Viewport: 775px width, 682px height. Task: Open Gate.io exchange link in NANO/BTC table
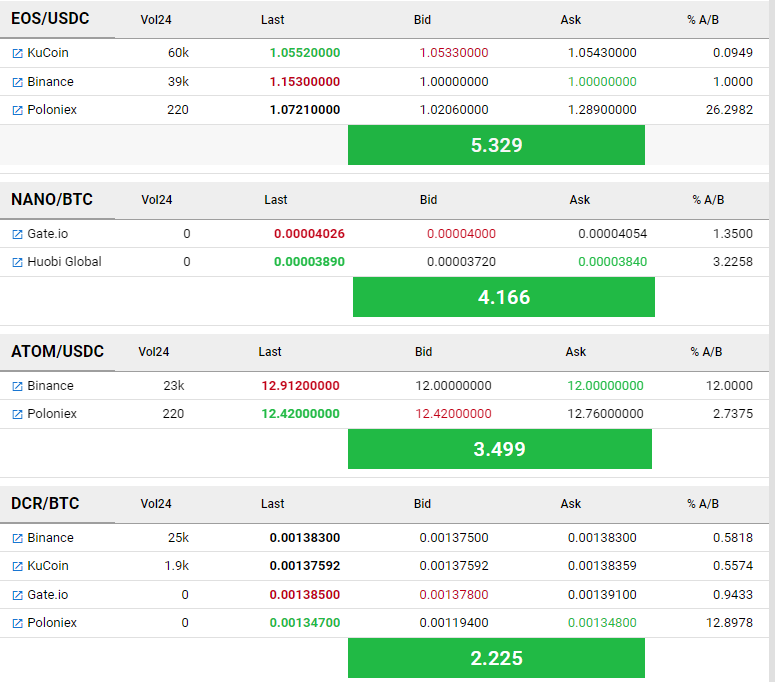[x=47, y=233]
